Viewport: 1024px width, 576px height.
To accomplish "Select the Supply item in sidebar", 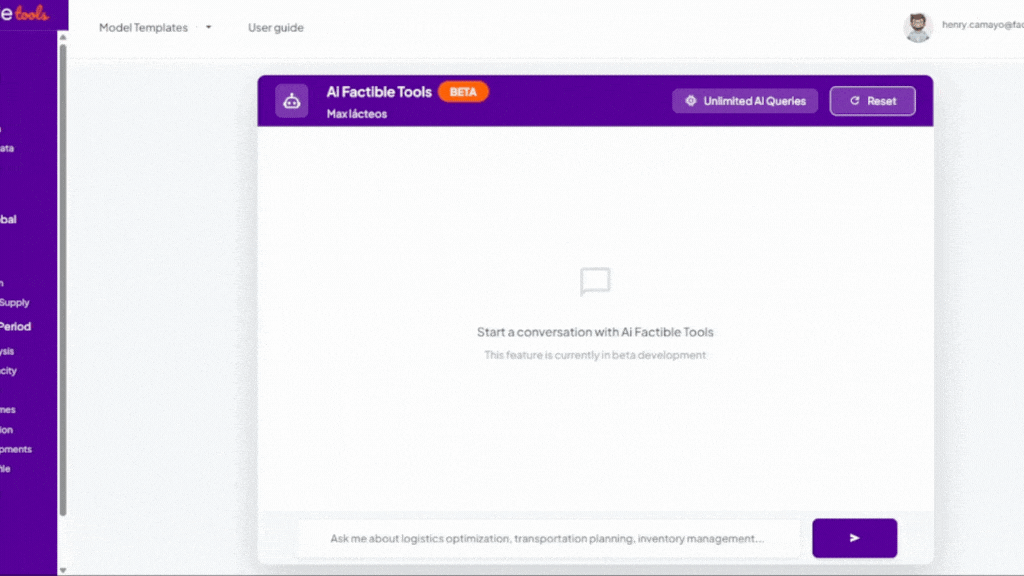I will click(x=14, y=302).
